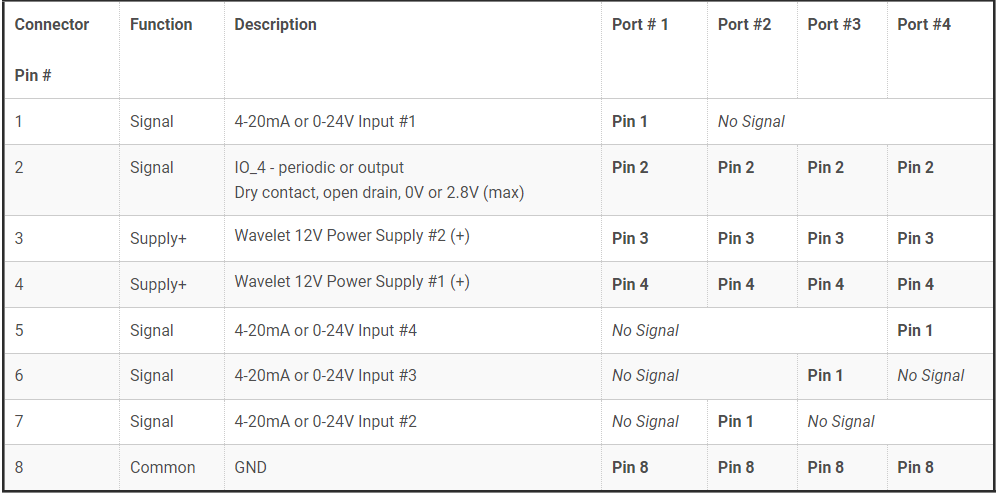This screenshot has width=996, height=493.
Task: Select Pin 8 under Port #3
Action: [825, 468]
